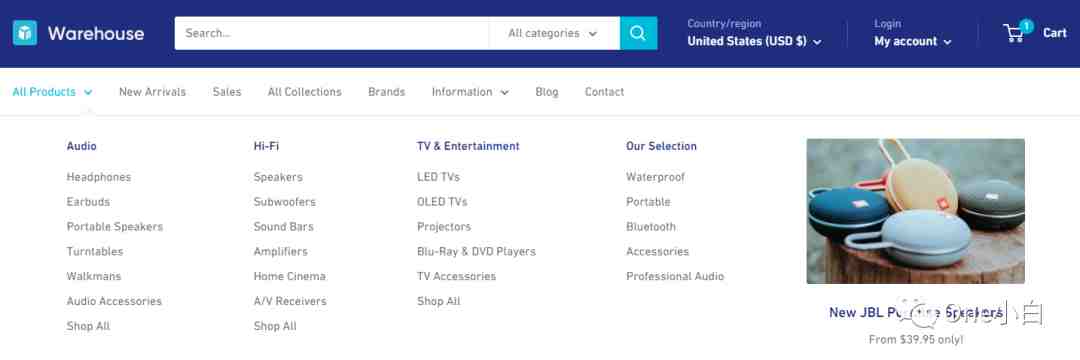This screenshot has width=1080, height=360.
Task: Open the Brands menu item
Action: pos(386,92)
